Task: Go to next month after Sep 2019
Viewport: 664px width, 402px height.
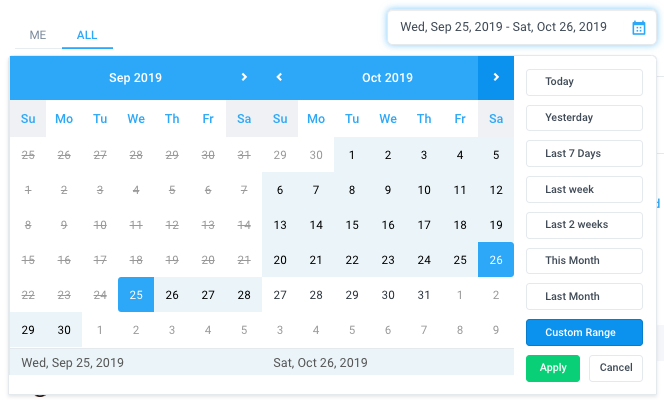Action: click(x=244, y=77)
